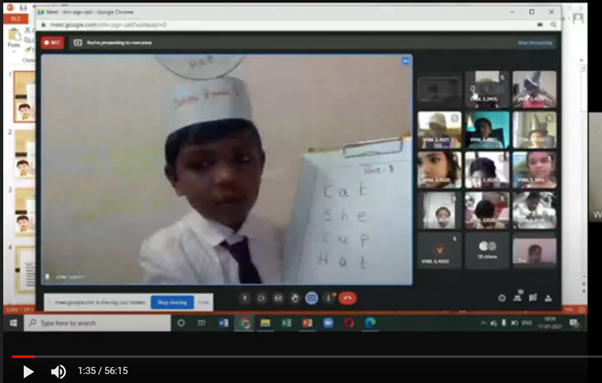The image size is (602, 383).
Task: Click the Cortana circle icon on taskbar
Action: pyautogui.click(x=181, y=323)
